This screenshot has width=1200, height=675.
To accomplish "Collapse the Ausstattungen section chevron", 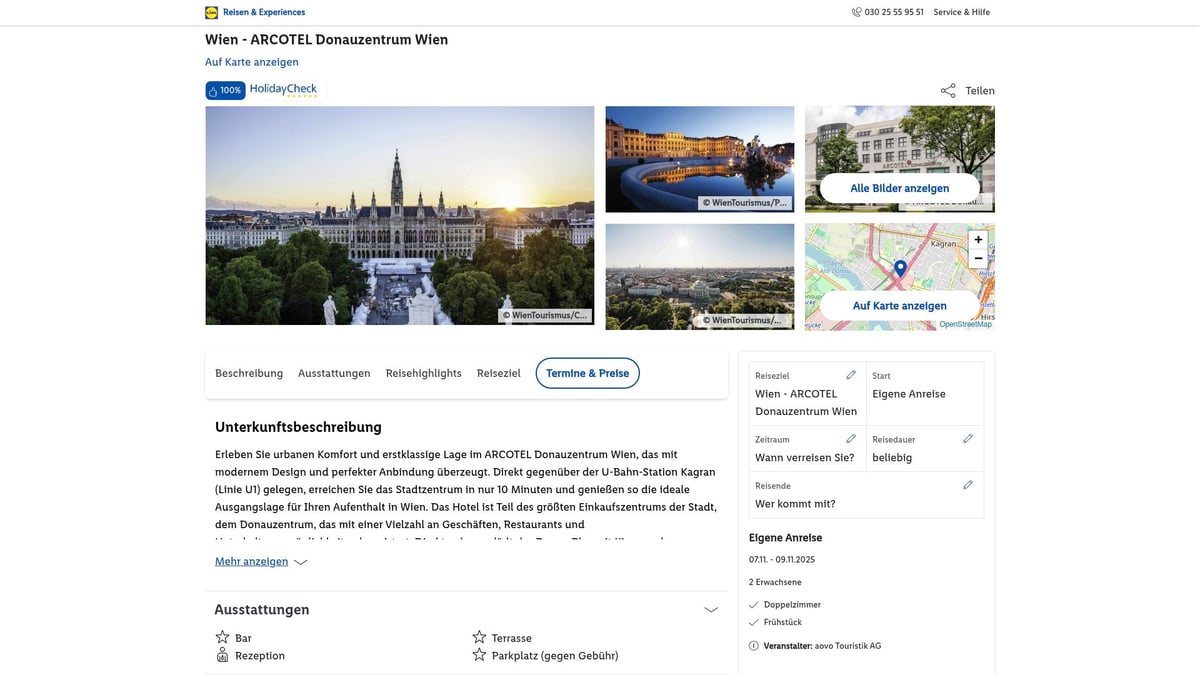I will 711,610.
